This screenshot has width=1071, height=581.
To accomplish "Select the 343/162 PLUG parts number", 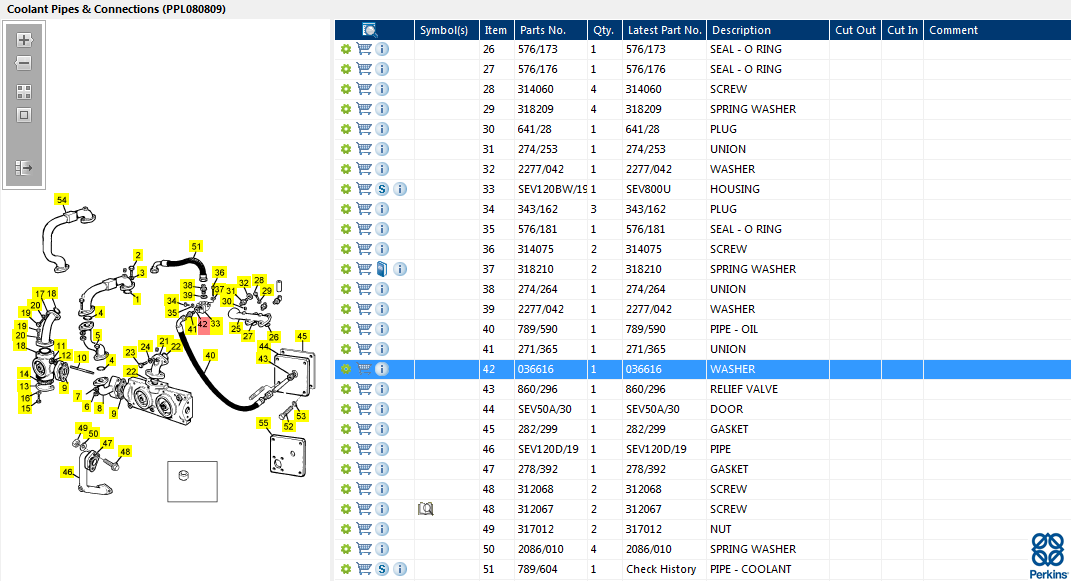I will tap(538, 209).
